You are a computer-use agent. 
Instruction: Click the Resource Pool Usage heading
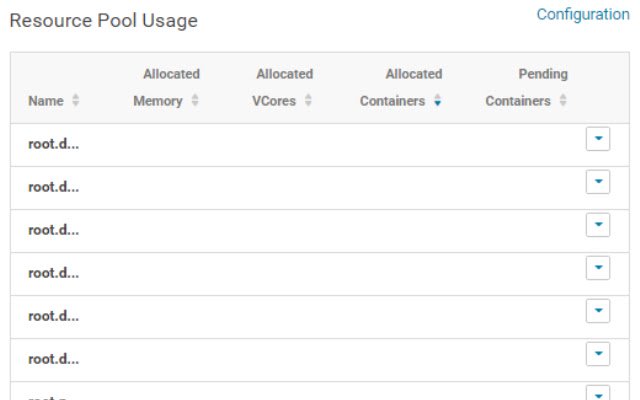[x=104, y=21]
